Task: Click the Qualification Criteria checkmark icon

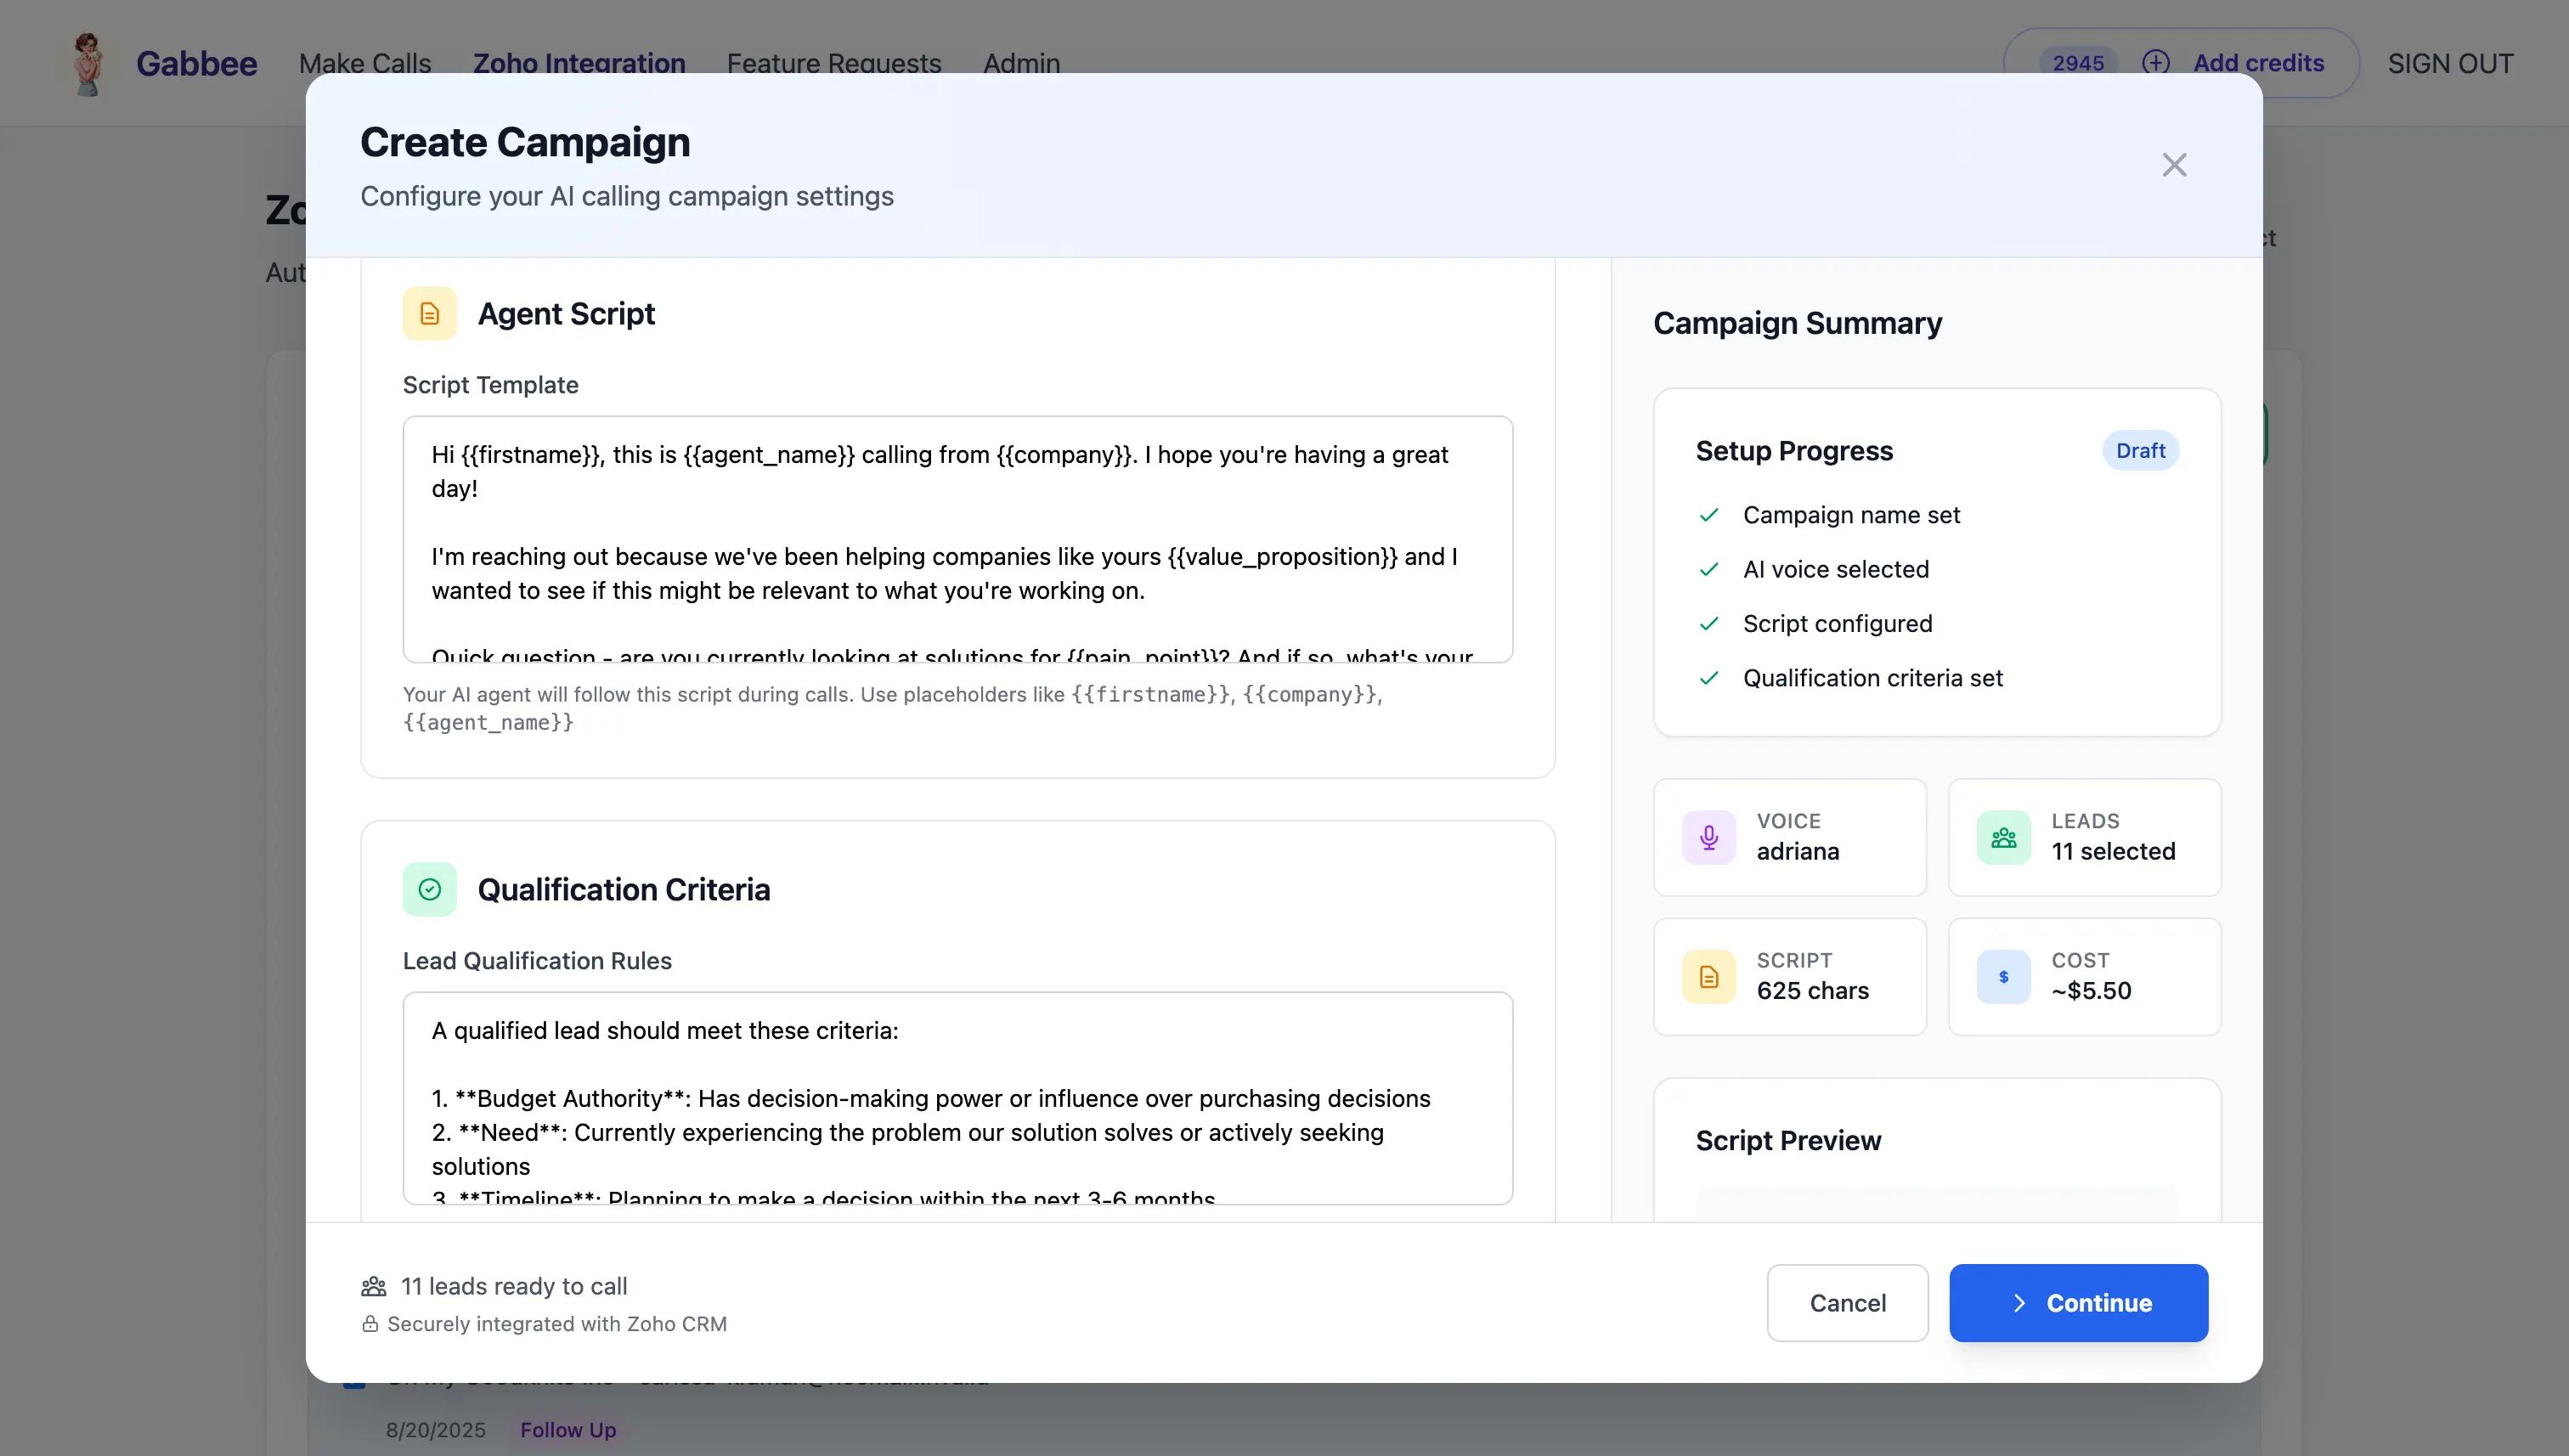Action: pos(429,889)
